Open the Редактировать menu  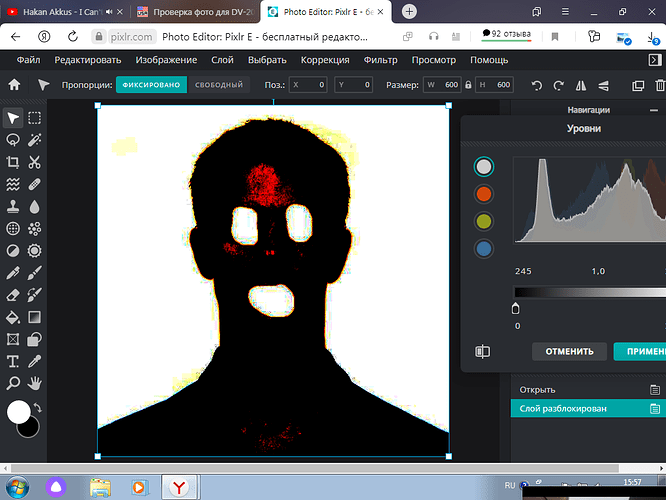pos(88,60)
